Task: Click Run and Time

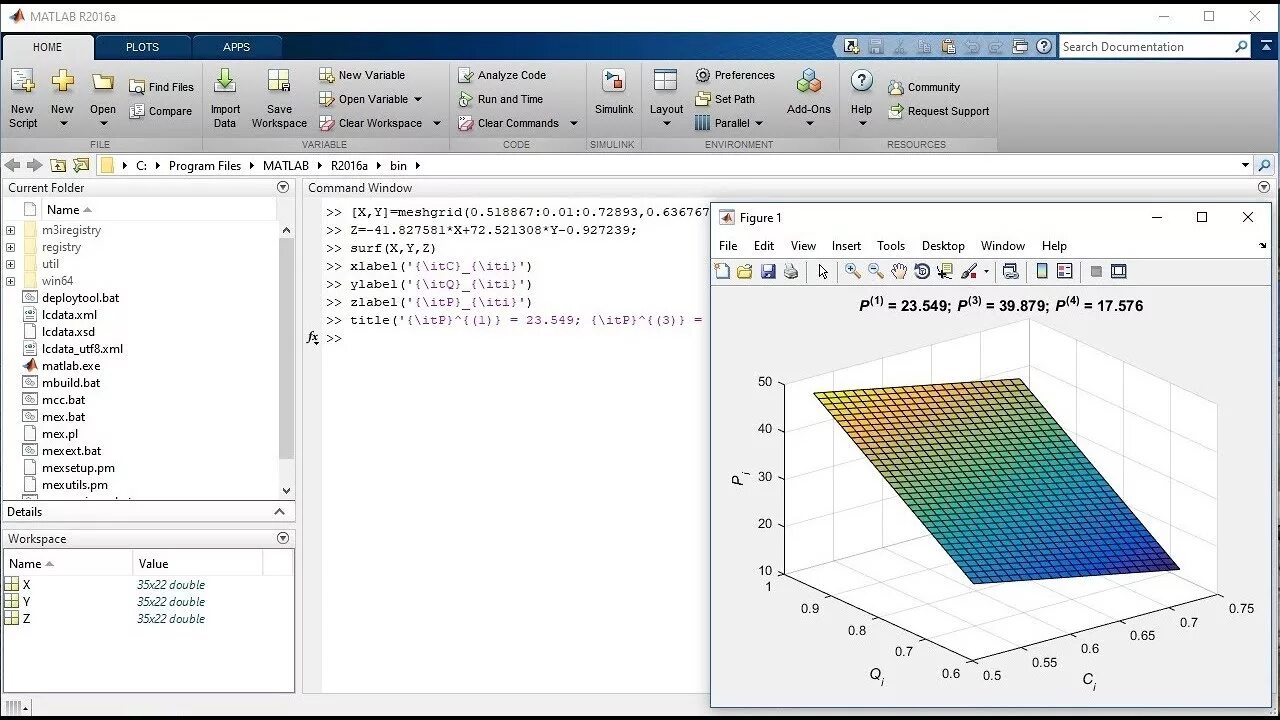Action: pyautogui.click(x=501, y=99)
